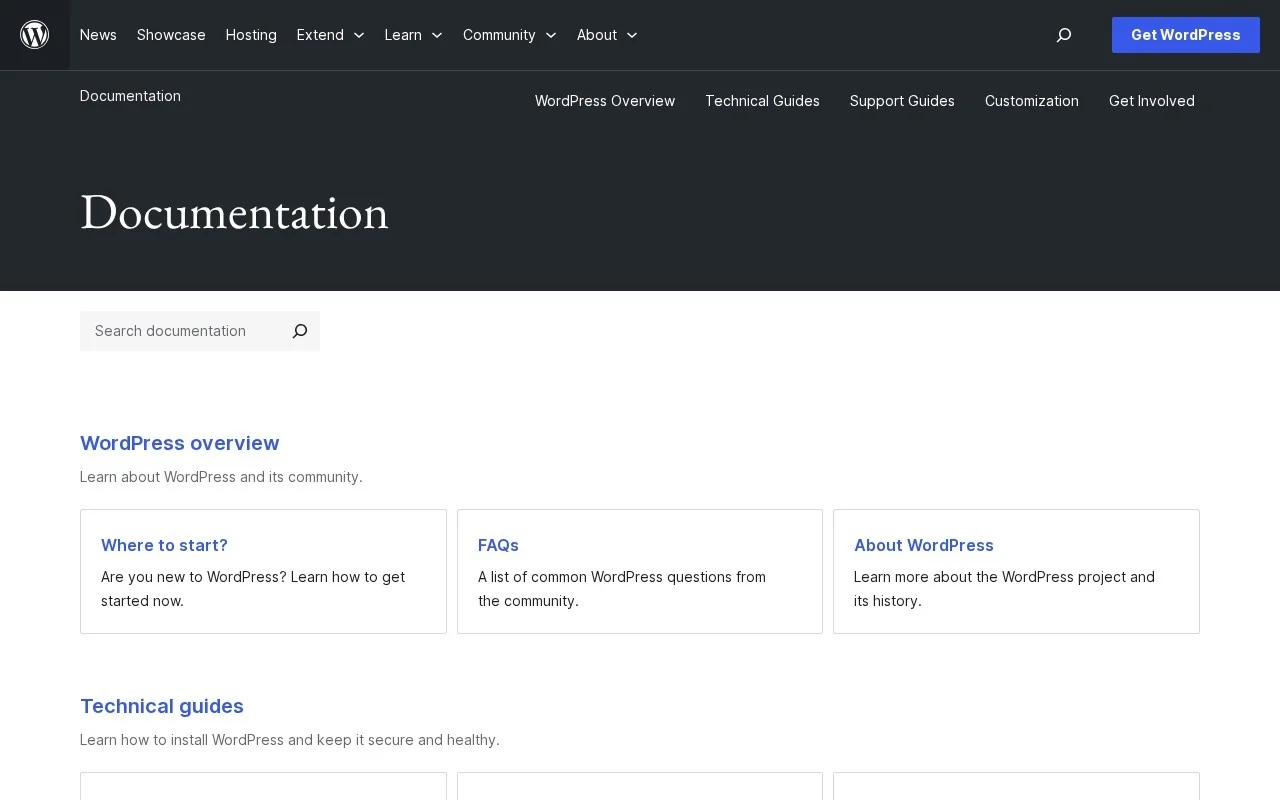Open the FAQs card link
The height and width of the screenshot is (800, 1280).
tap(498, 545)
